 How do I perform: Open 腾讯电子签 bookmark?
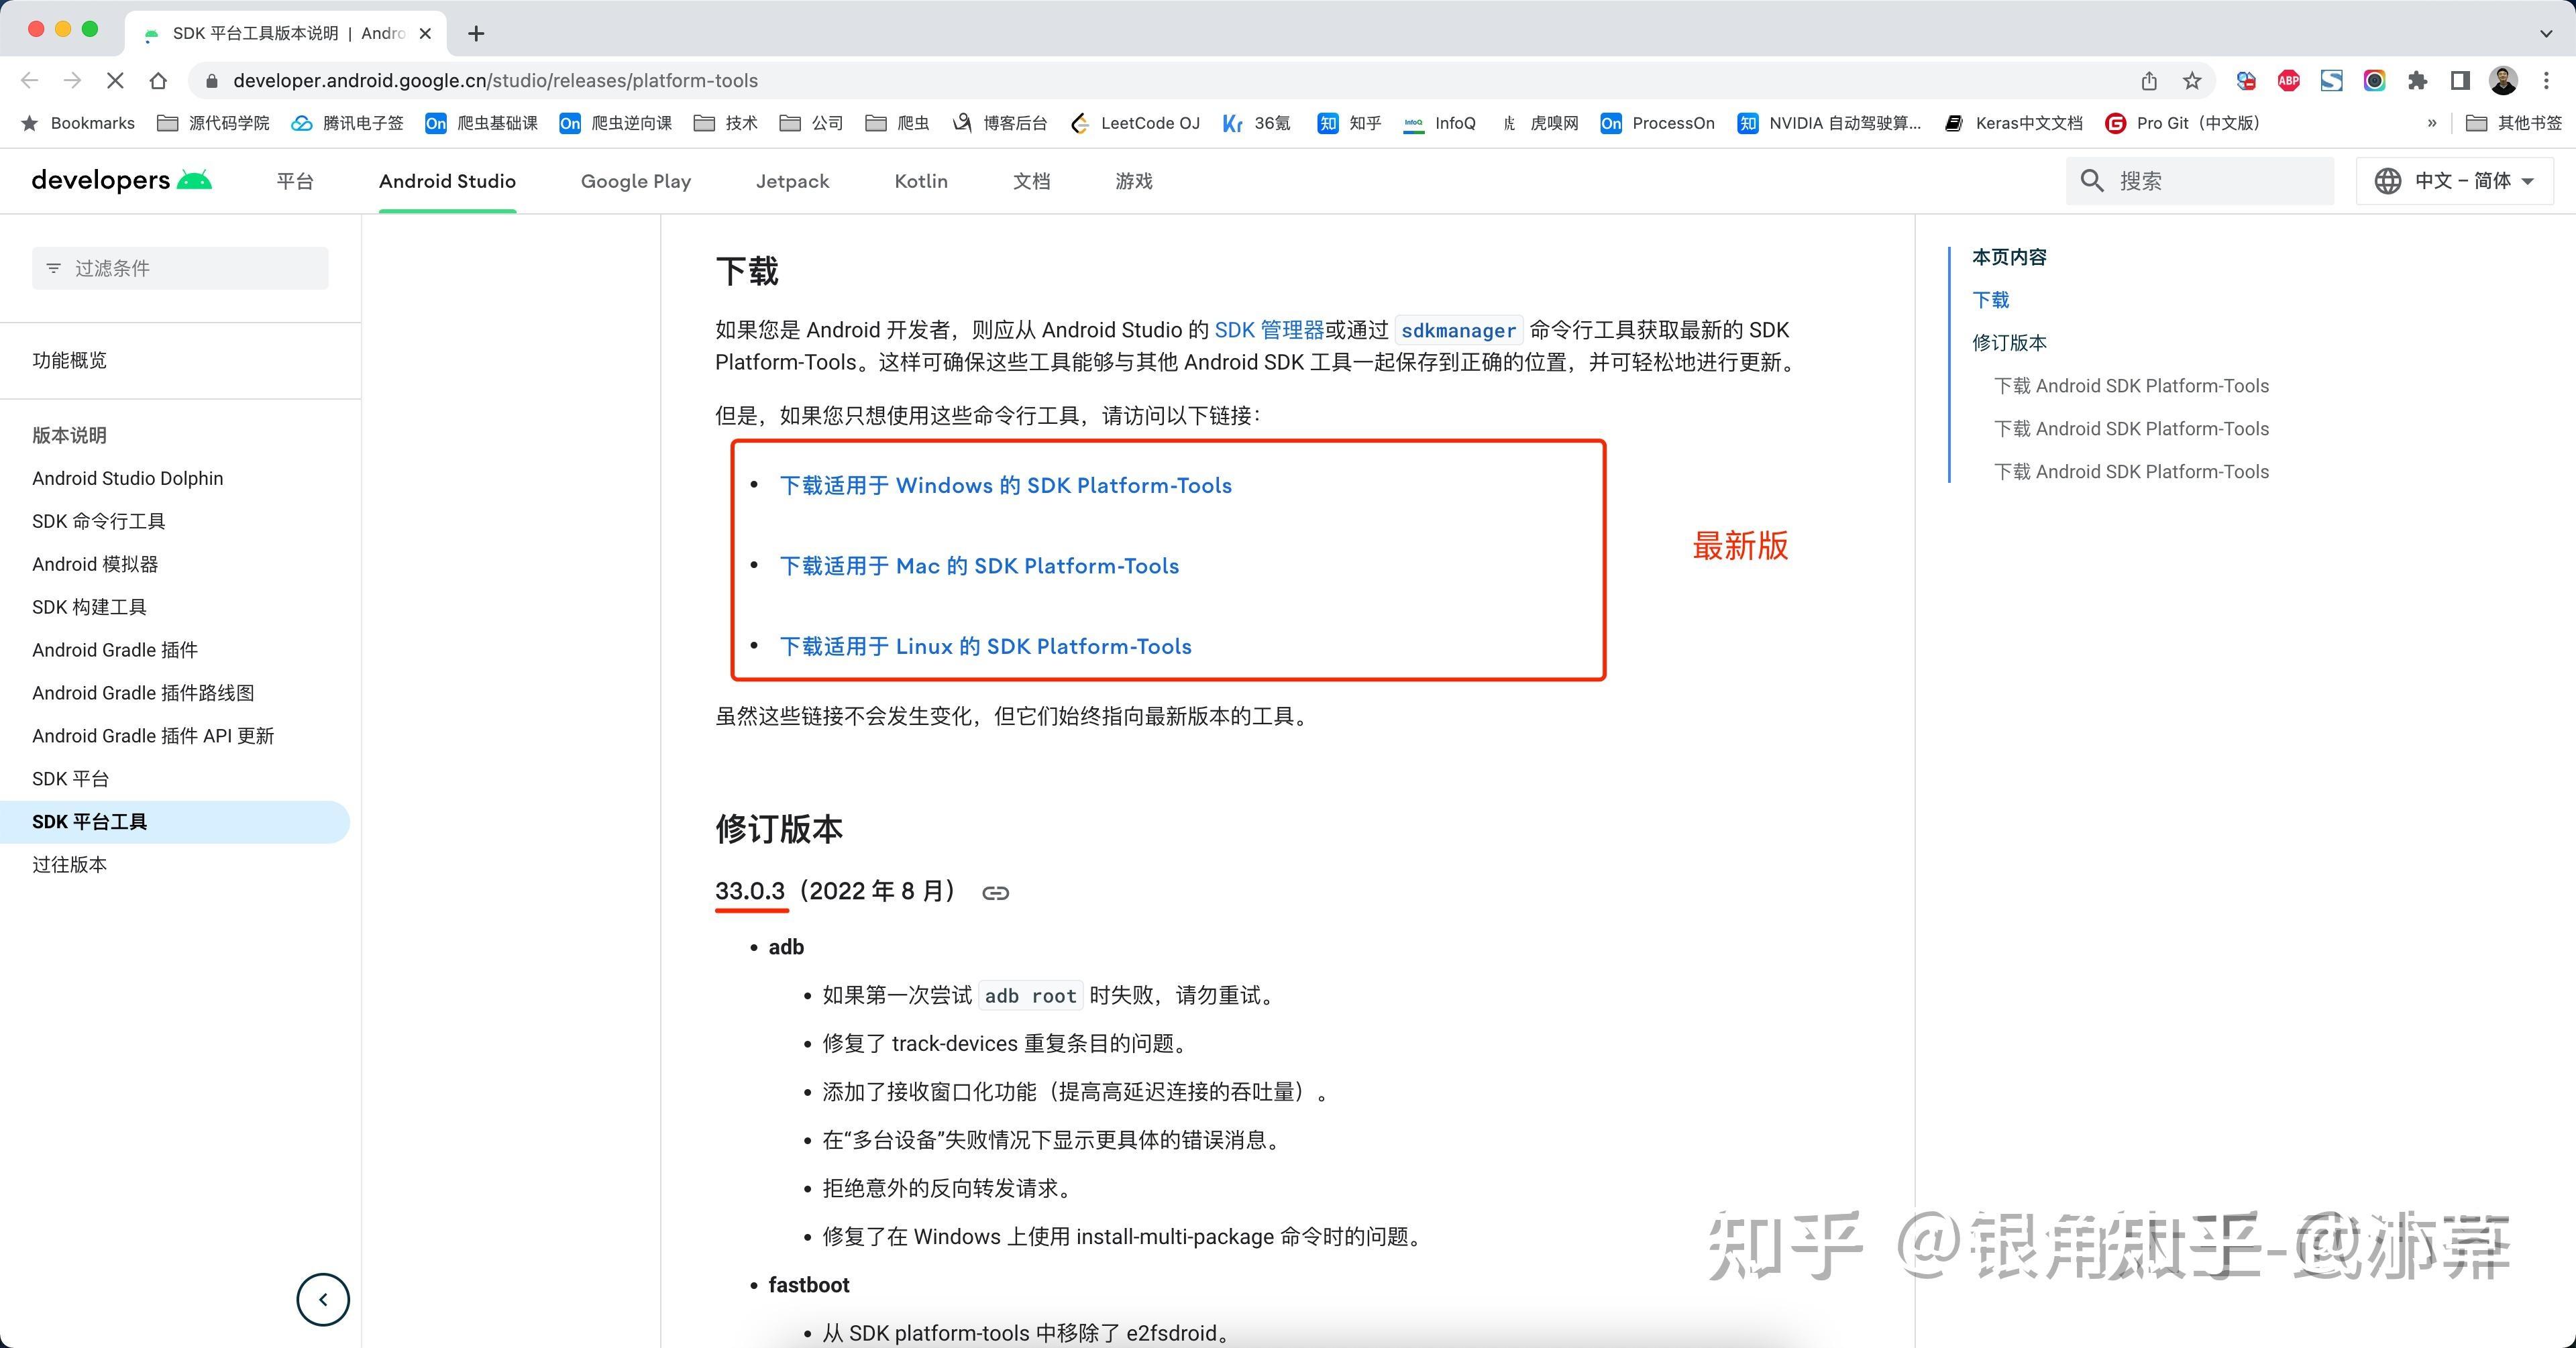[x=347, y=123]
